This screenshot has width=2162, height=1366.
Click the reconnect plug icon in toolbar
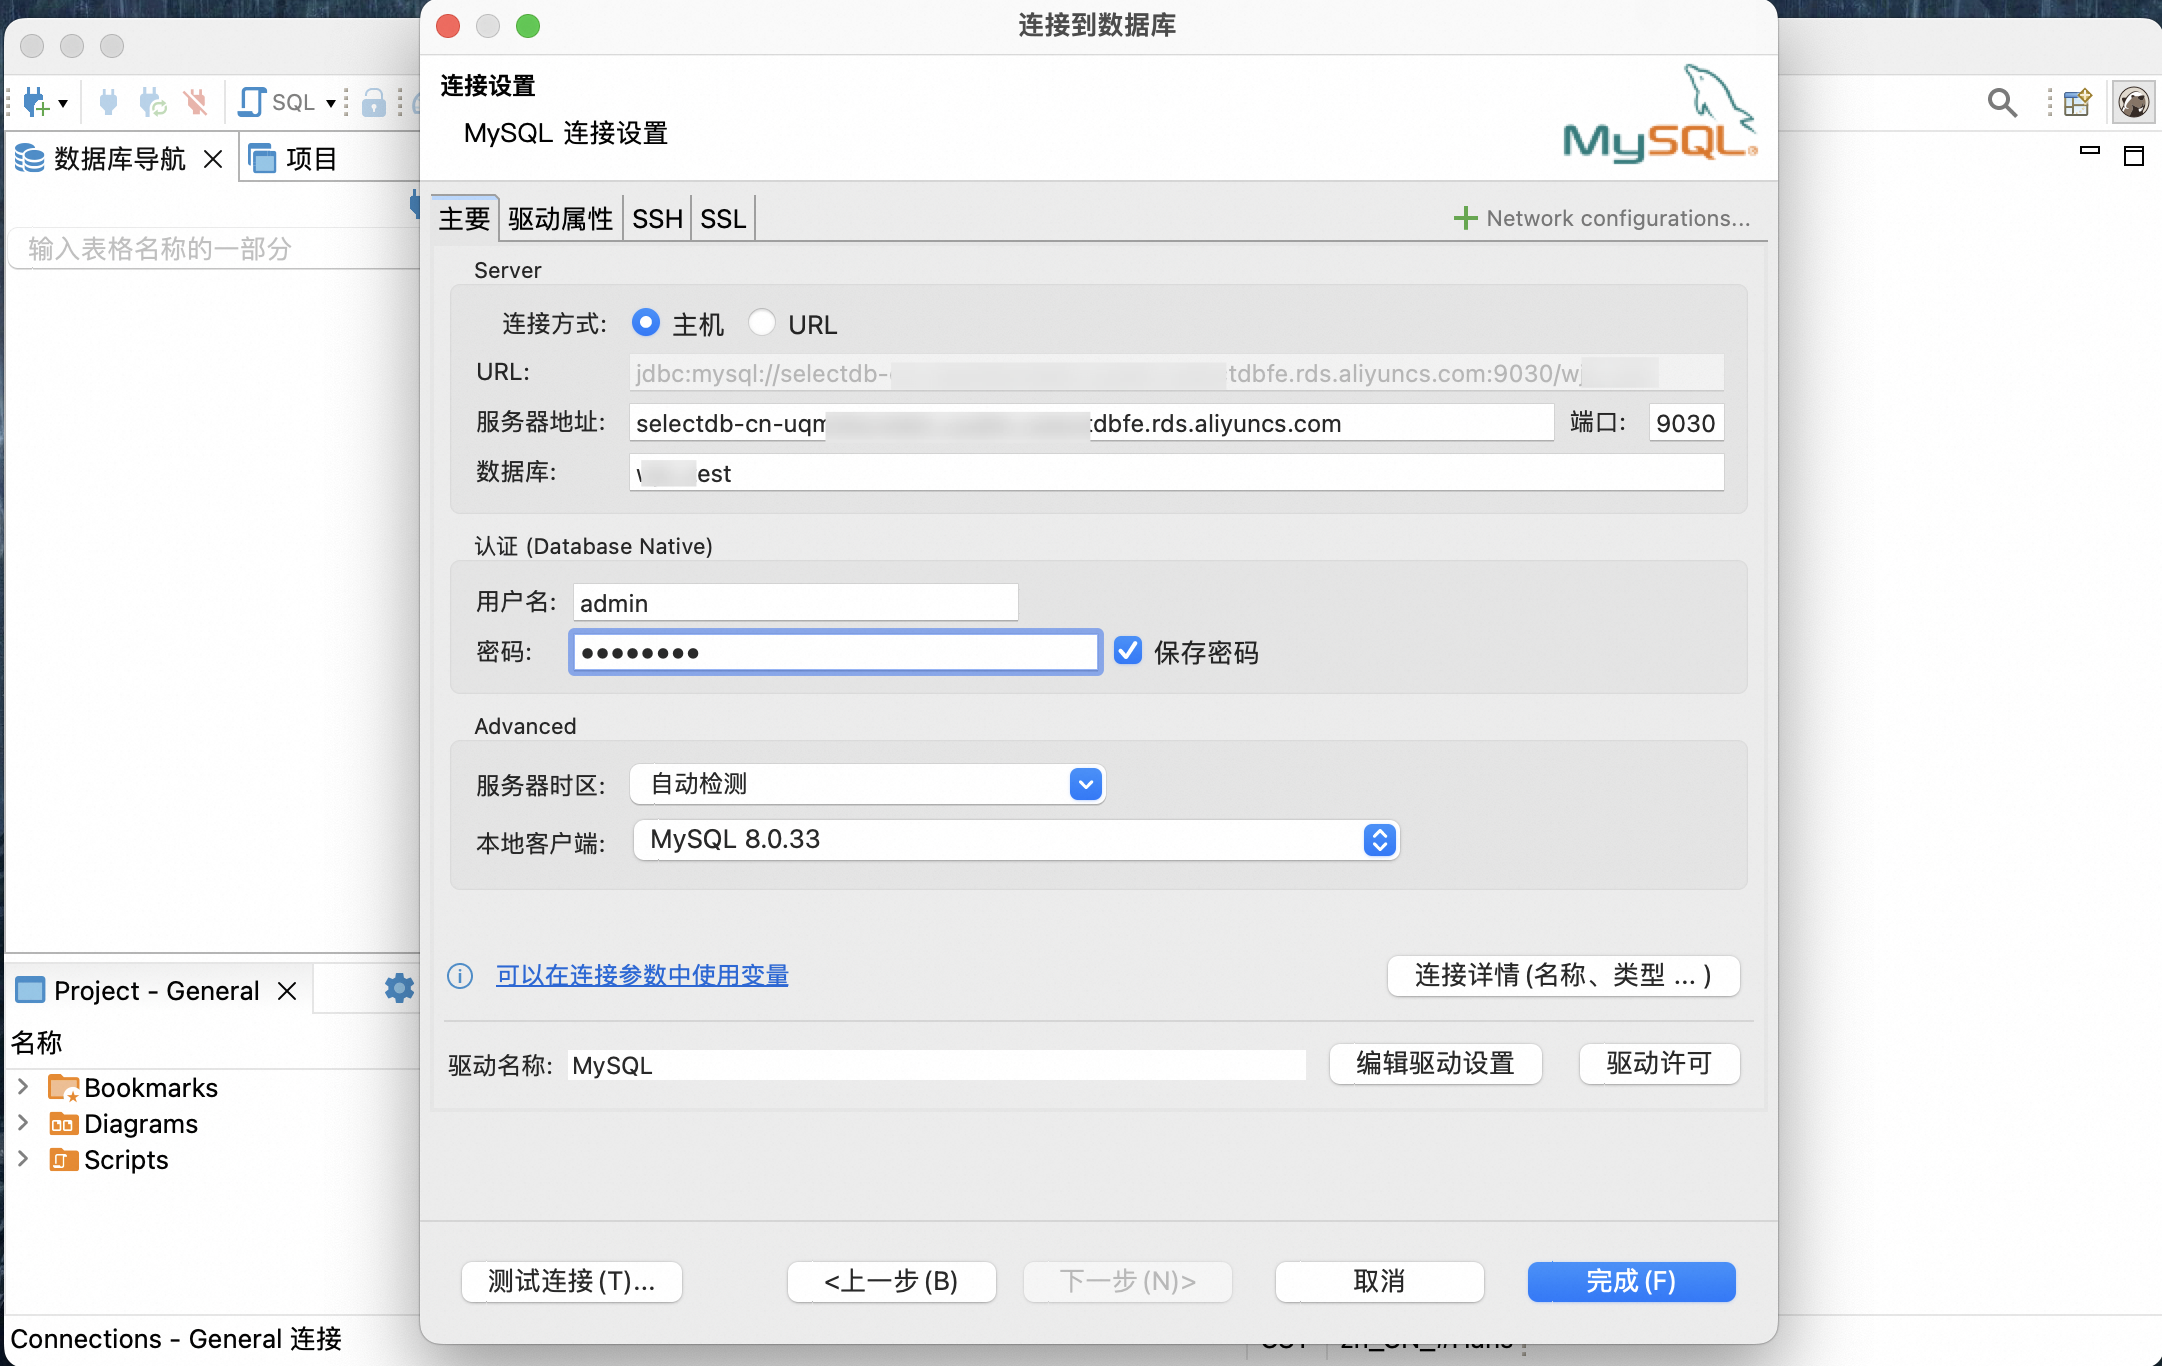pyautogui.click(x=152, y=102)
